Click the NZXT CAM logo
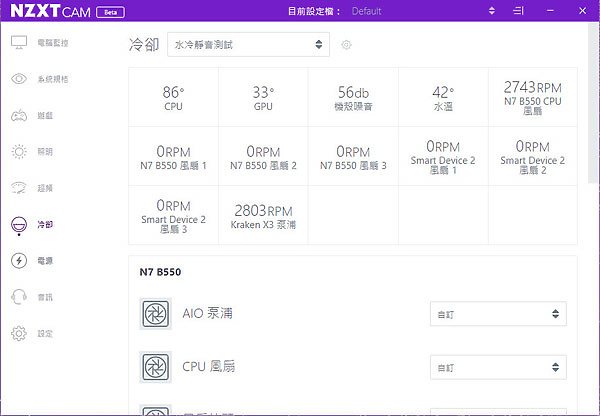The image size is (600, 416). coord(51,11)
